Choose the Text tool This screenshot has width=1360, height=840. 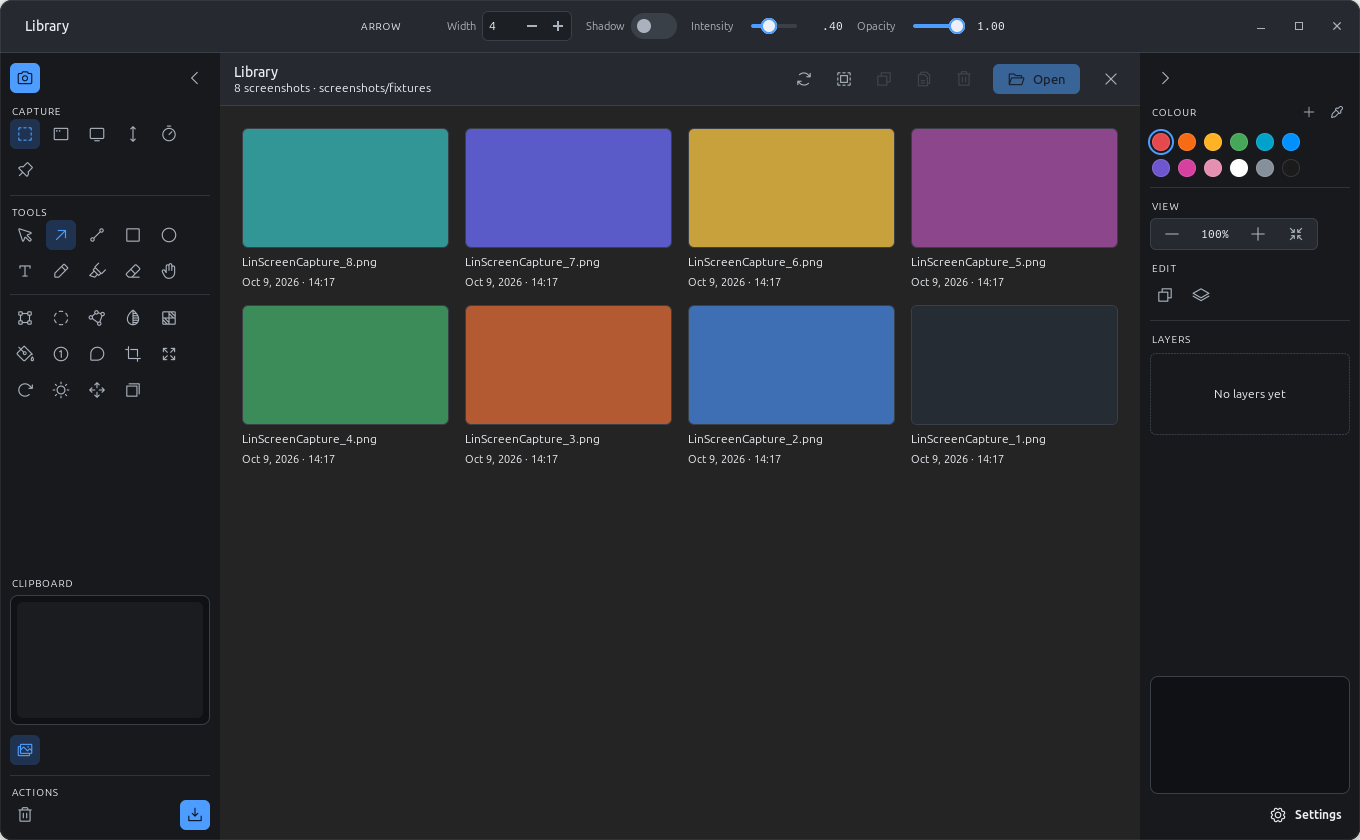pos(25,271)
